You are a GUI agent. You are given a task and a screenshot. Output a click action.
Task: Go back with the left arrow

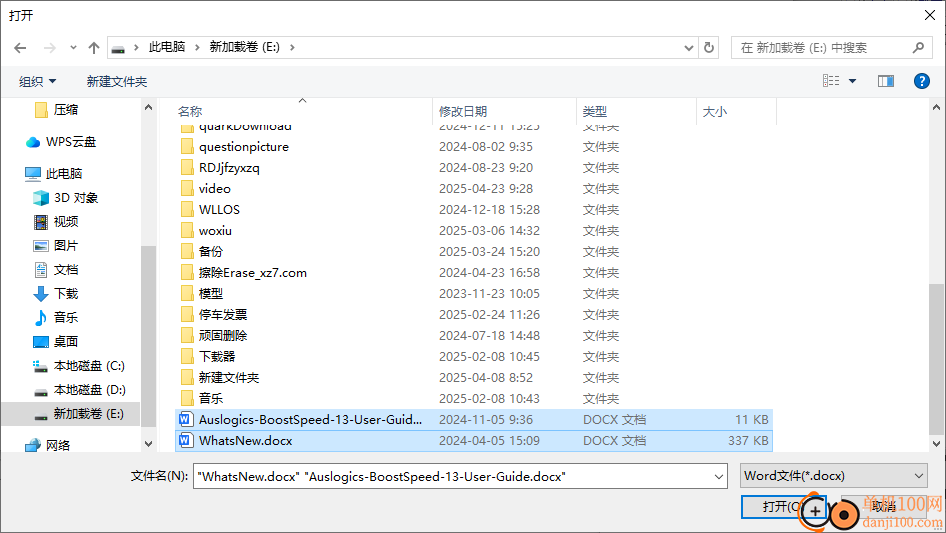click(20, 48)
